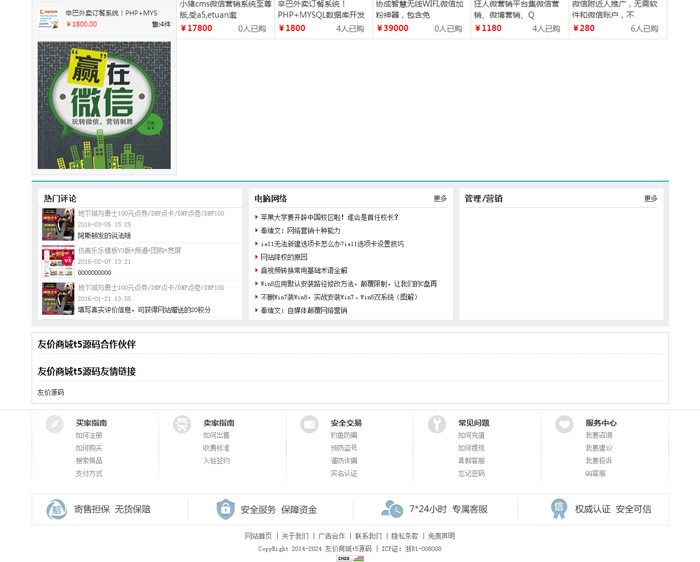Click the 寄售担保 compensation badge icon
The height and width of the screenshot is (562, 700).
pyautogui.click(x=57, y=509)
